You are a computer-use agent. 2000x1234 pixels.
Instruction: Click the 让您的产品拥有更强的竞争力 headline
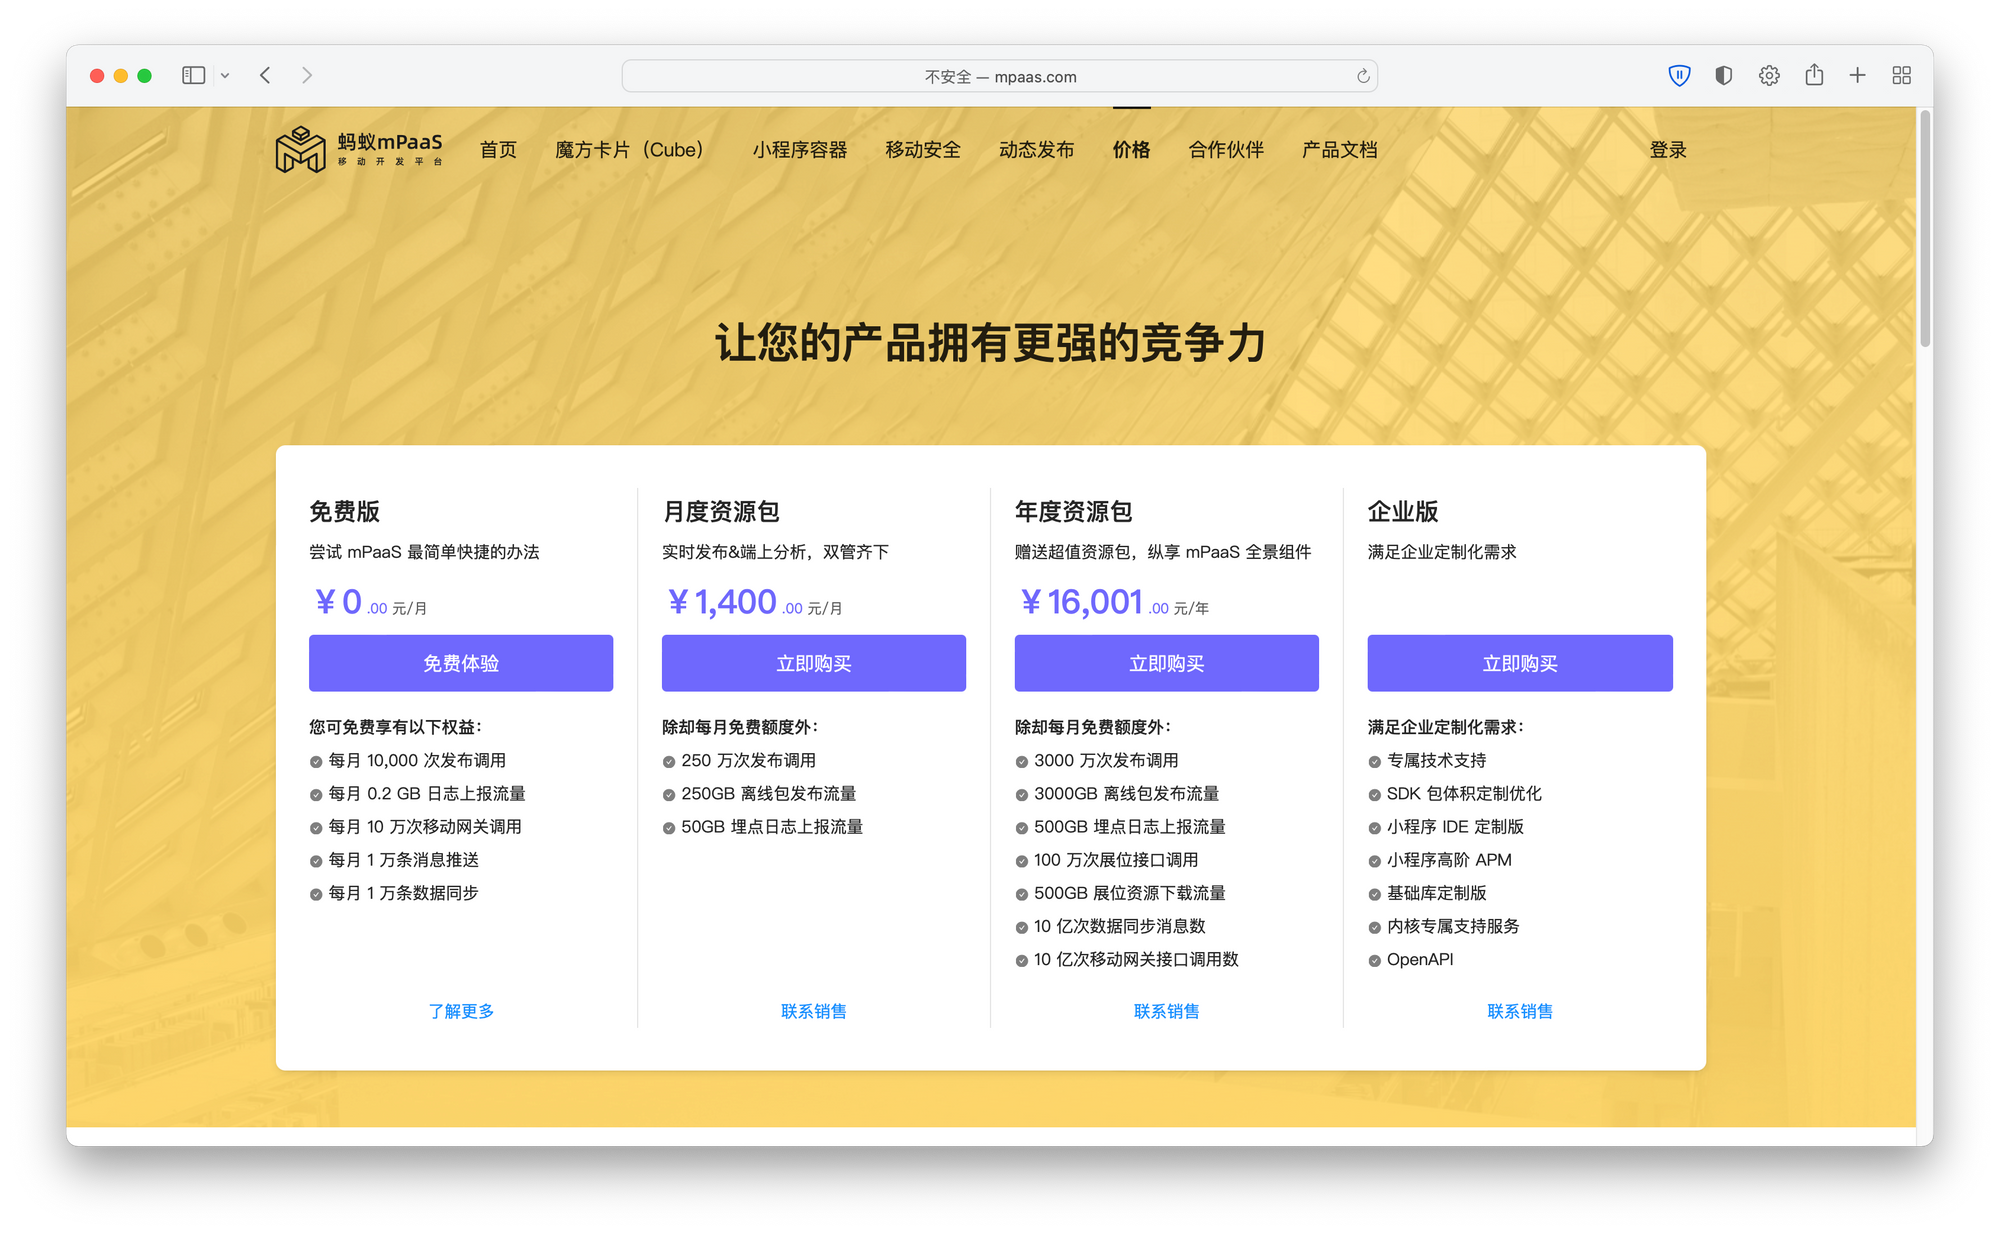tap(990, 343)
